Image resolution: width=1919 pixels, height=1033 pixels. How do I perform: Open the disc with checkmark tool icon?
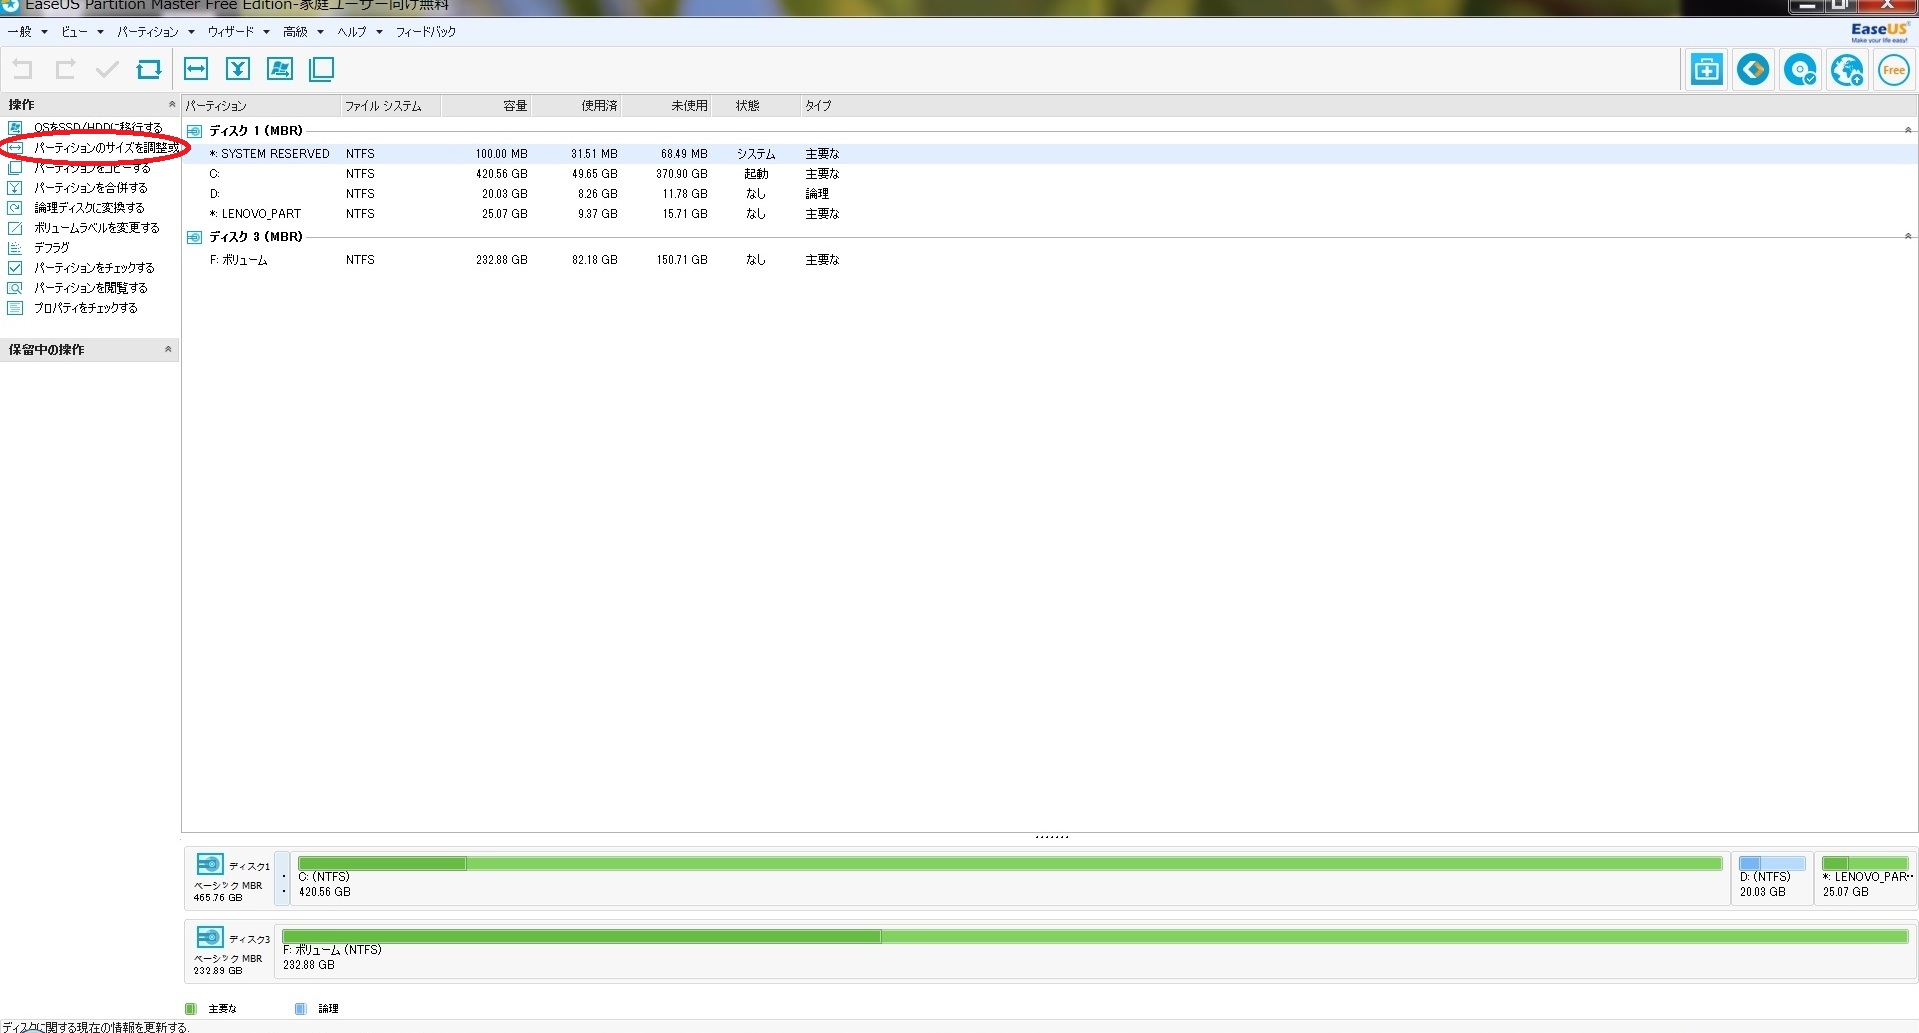coord(1800,70)
